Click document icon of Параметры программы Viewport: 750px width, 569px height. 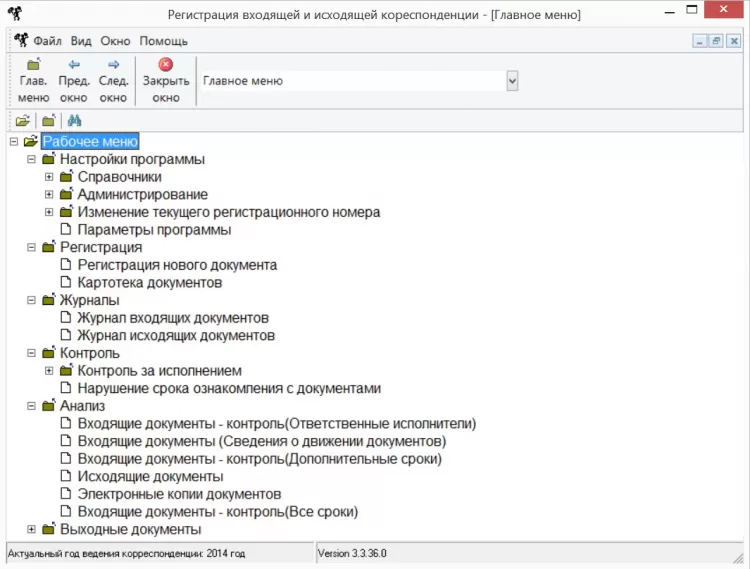[x=66, y=229]
